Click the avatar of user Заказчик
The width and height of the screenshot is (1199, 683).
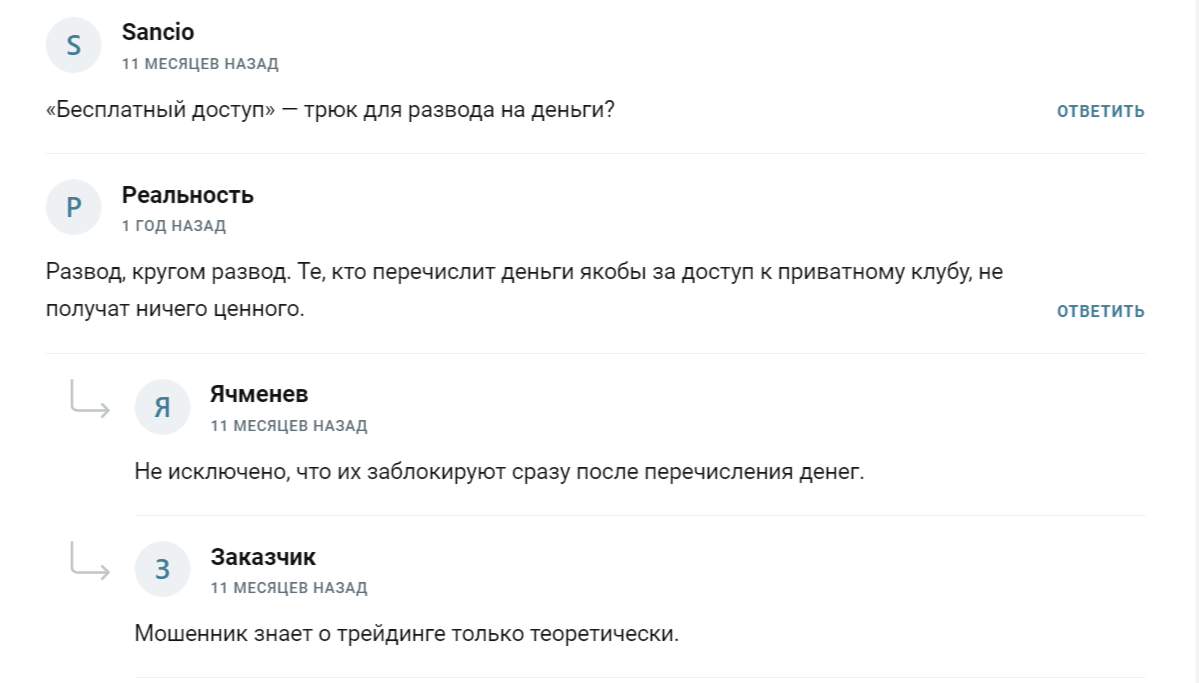pos(162,568)
